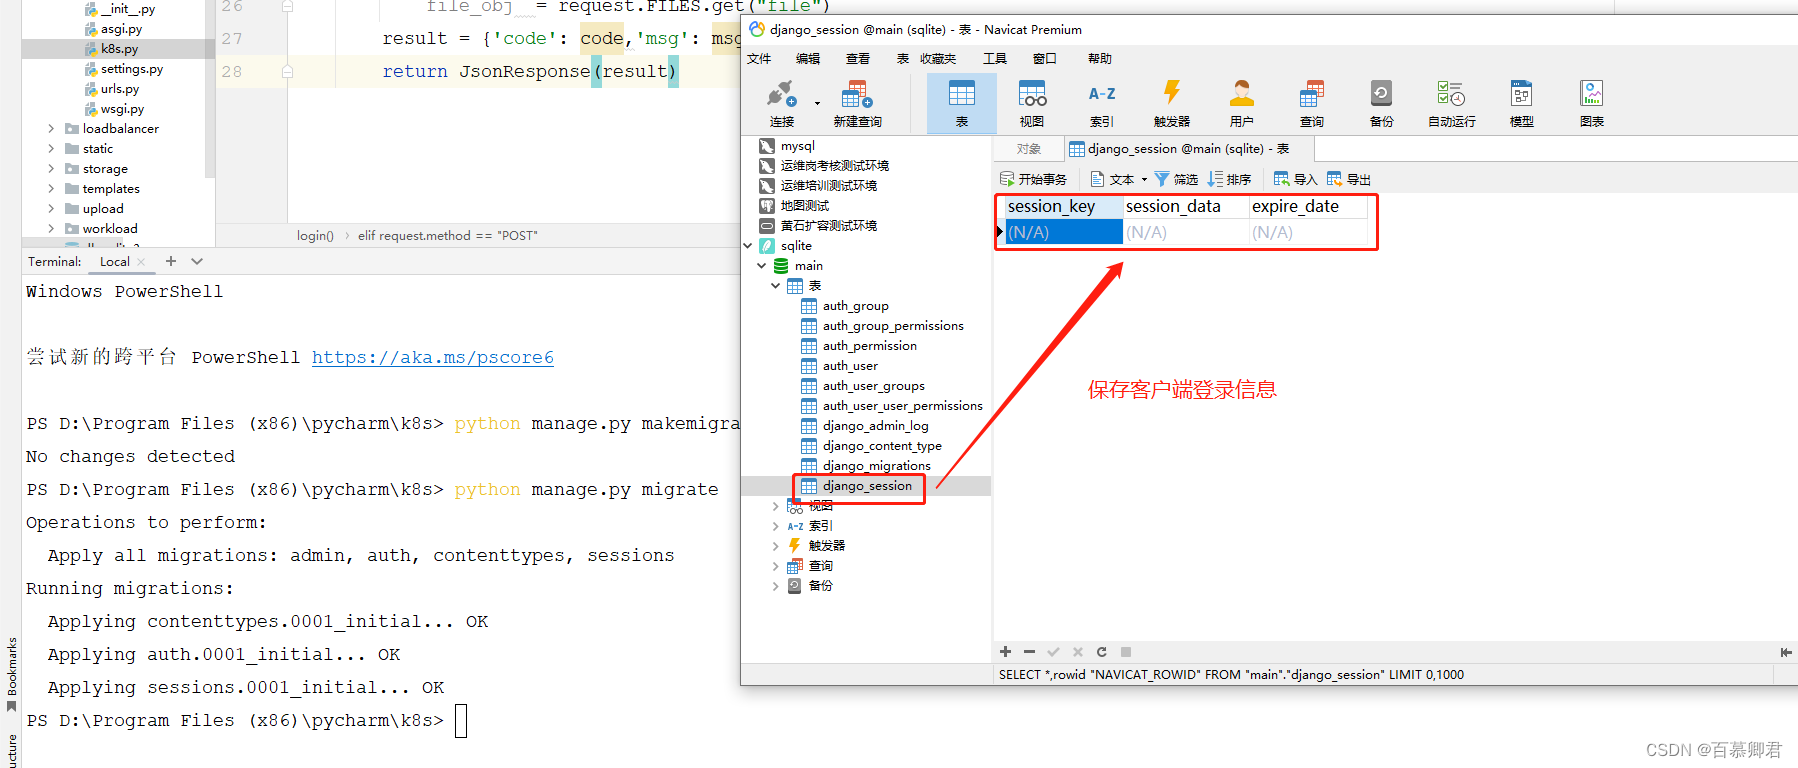Click the Backup toolbar icon
This screenshot has width=1798, height=768.
[x=1381, y=104]
